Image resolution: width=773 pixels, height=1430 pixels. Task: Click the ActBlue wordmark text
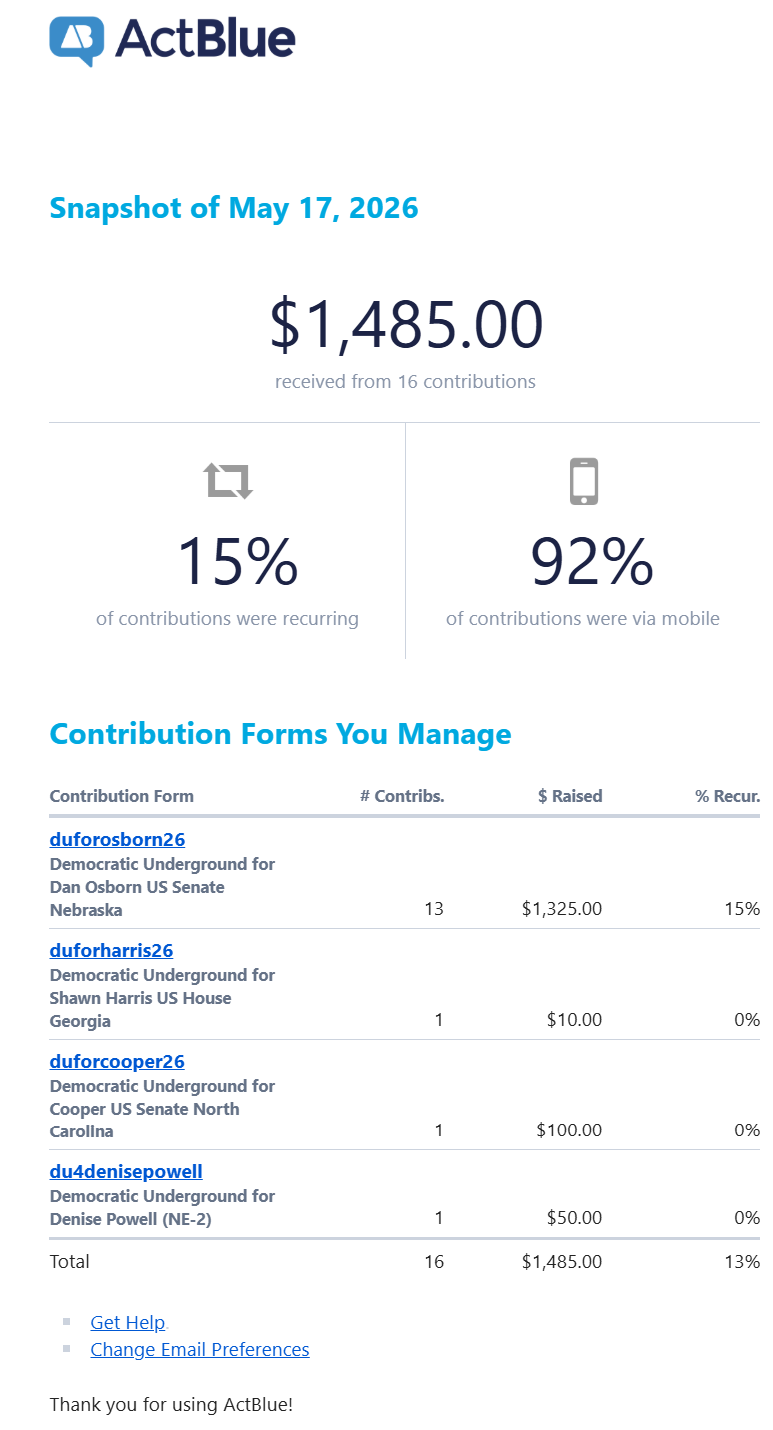click(205, 39)
